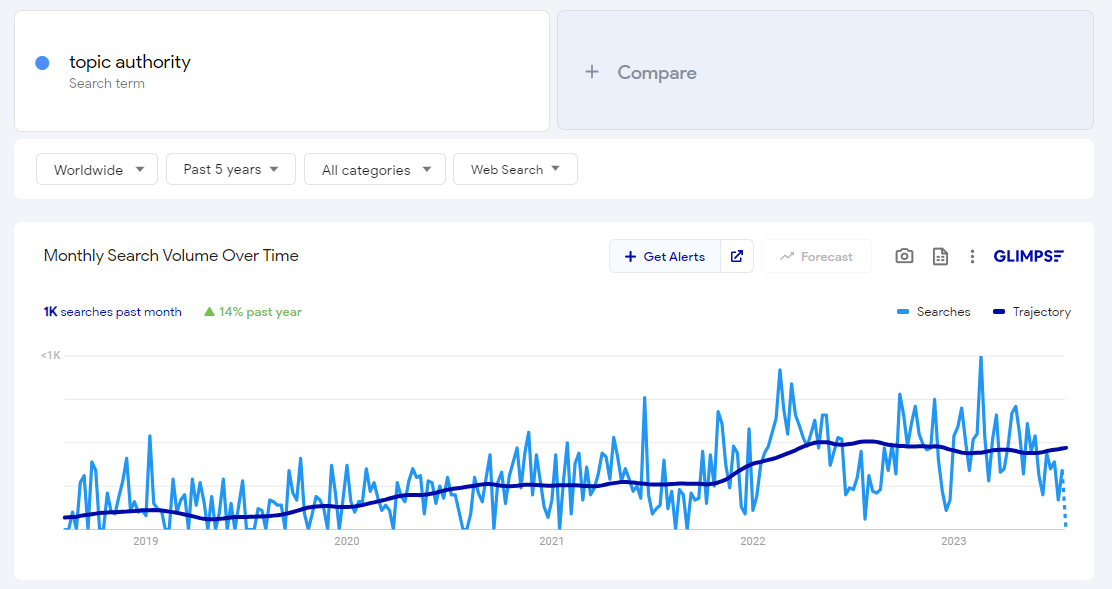Select the topic authority search term card
Image resolution: width=1112 pixels, height=589 pixels.
[x=280, y=70]
